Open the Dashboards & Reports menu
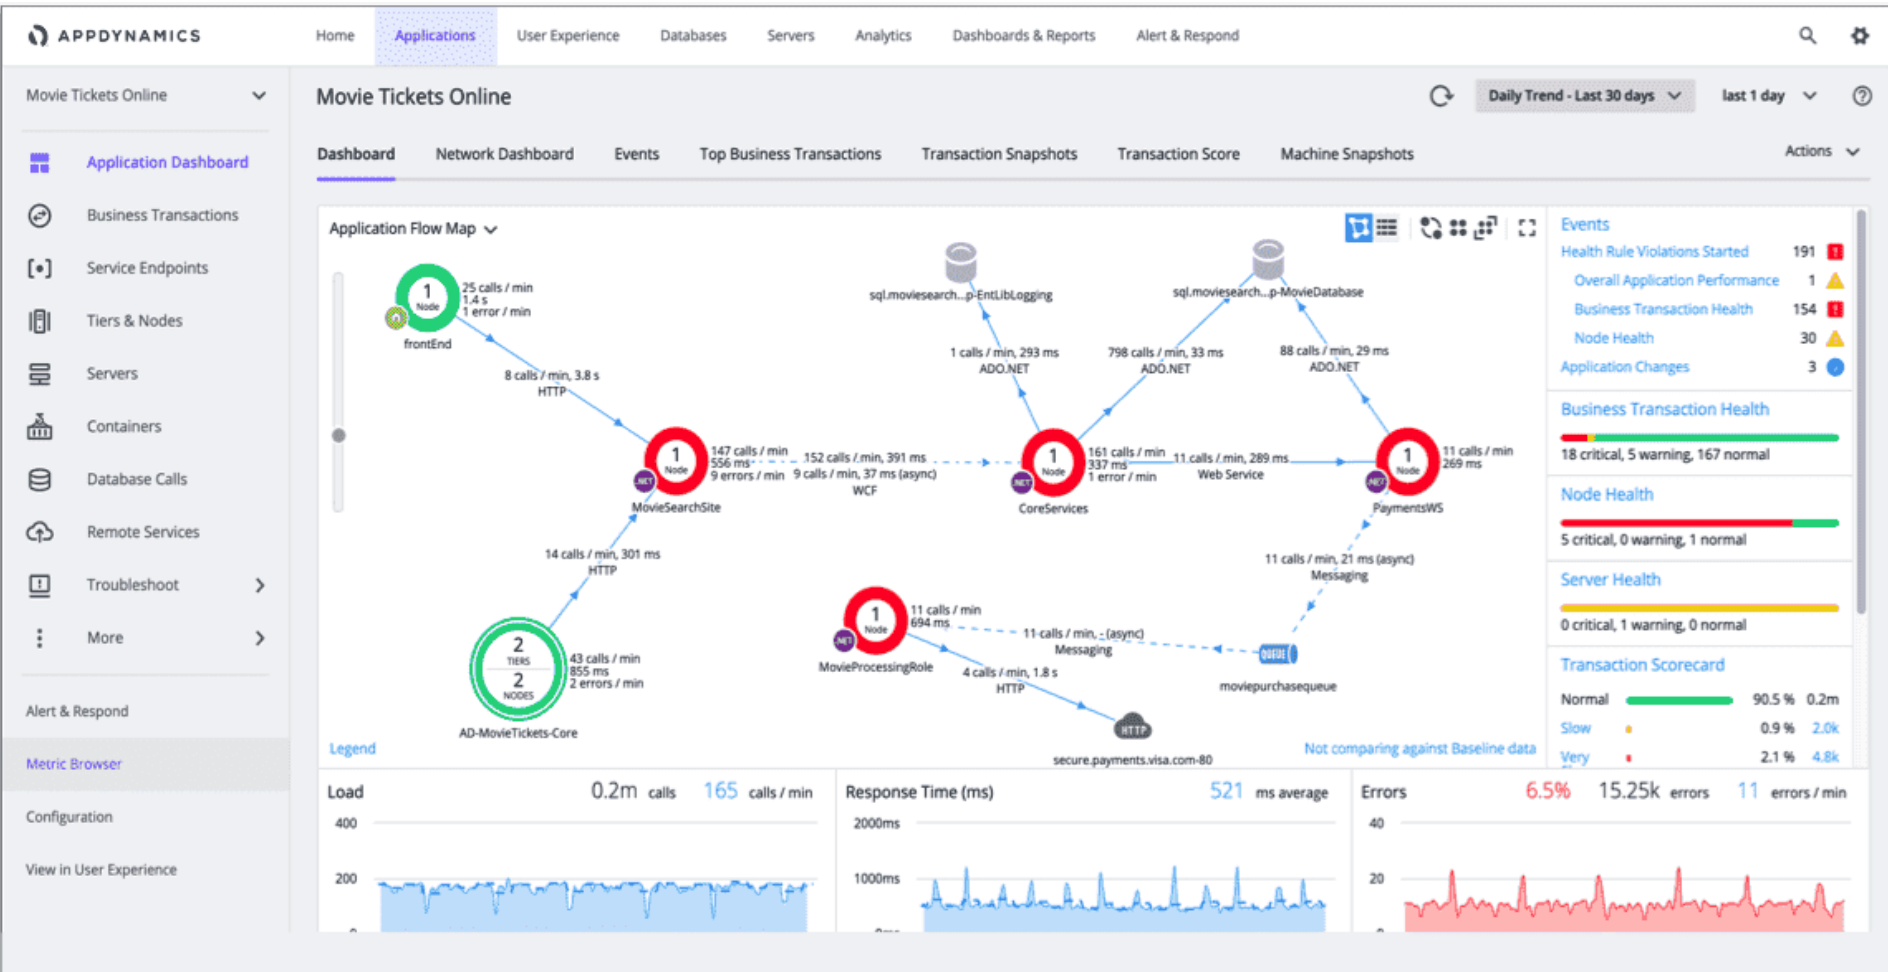The height and width of the screenshot is (972, 1888). coord(1024,35)
